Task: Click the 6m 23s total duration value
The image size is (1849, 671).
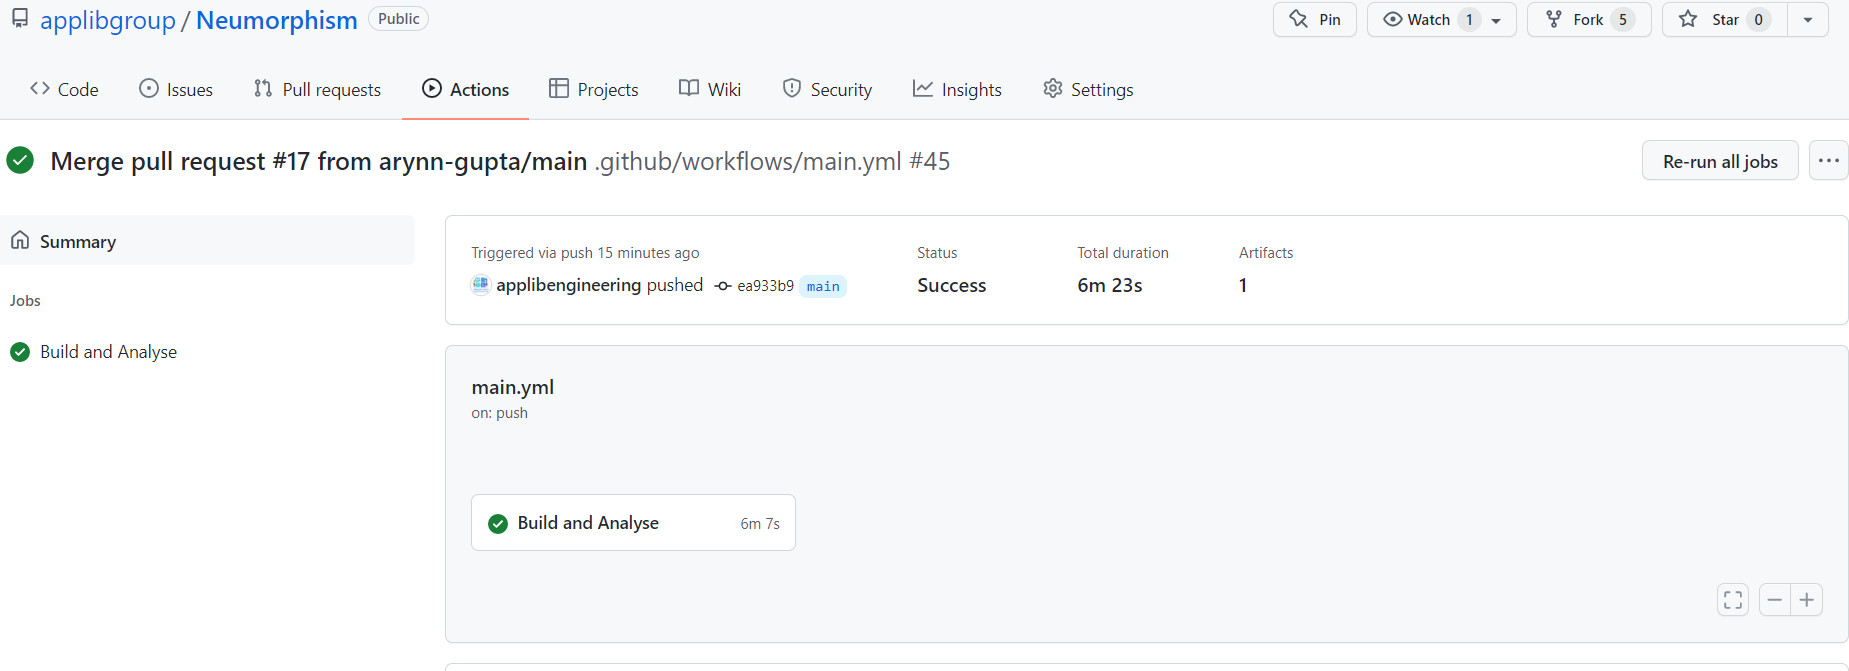Action: [x=1110, y=285]
